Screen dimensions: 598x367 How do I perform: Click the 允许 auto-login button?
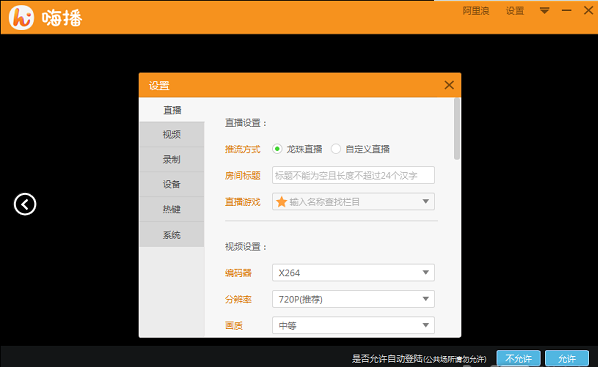567,359
